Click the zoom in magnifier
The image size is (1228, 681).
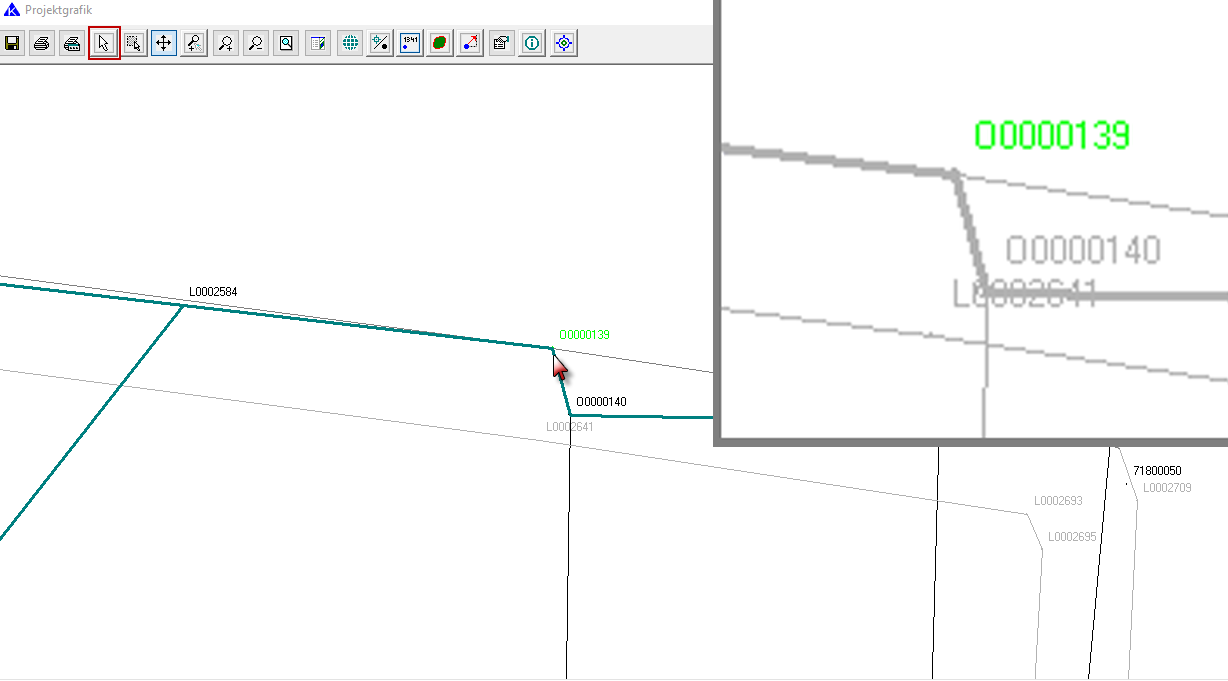226,44
